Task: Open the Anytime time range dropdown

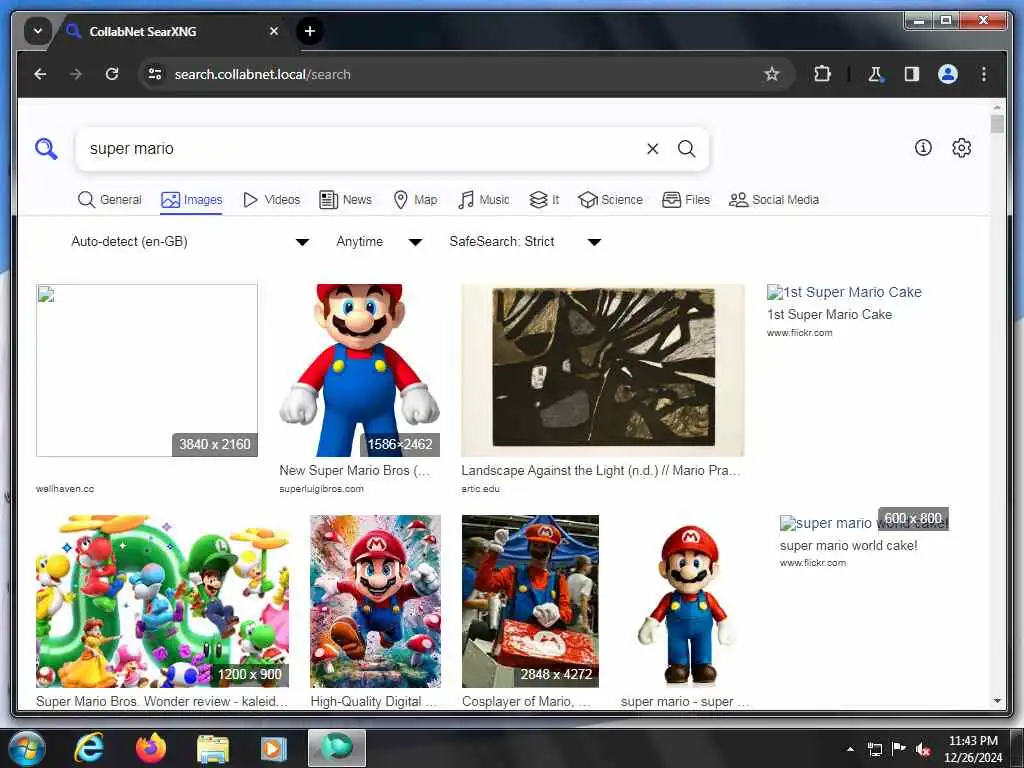Action: [x=379, y=242]
